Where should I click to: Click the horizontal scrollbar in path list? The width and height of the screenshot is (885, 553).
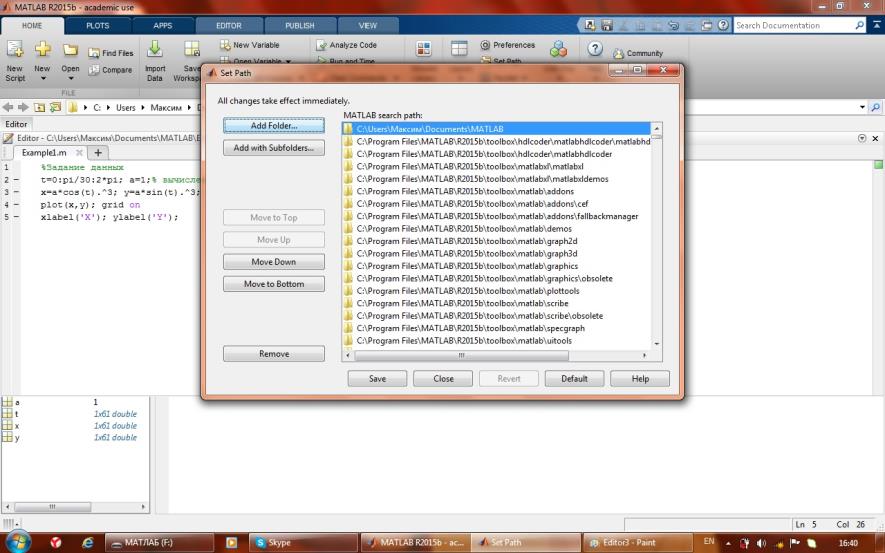point(461,356)
